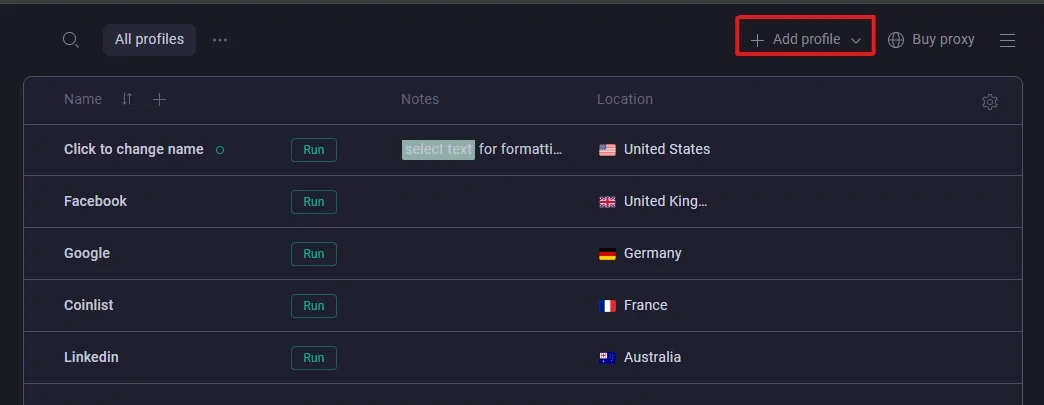Open the hamburger main menu icon
Screen dimensions: 1044x405
click(1008, 40)
